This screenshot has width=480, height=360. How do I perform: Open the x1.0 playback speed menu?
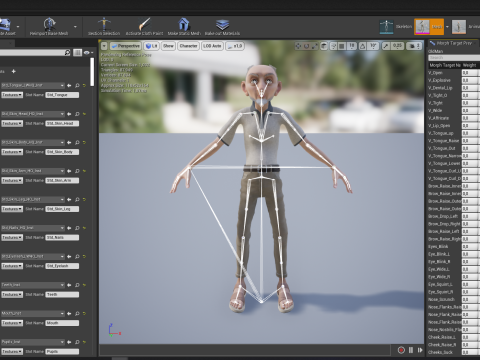[x=235, y=46]
